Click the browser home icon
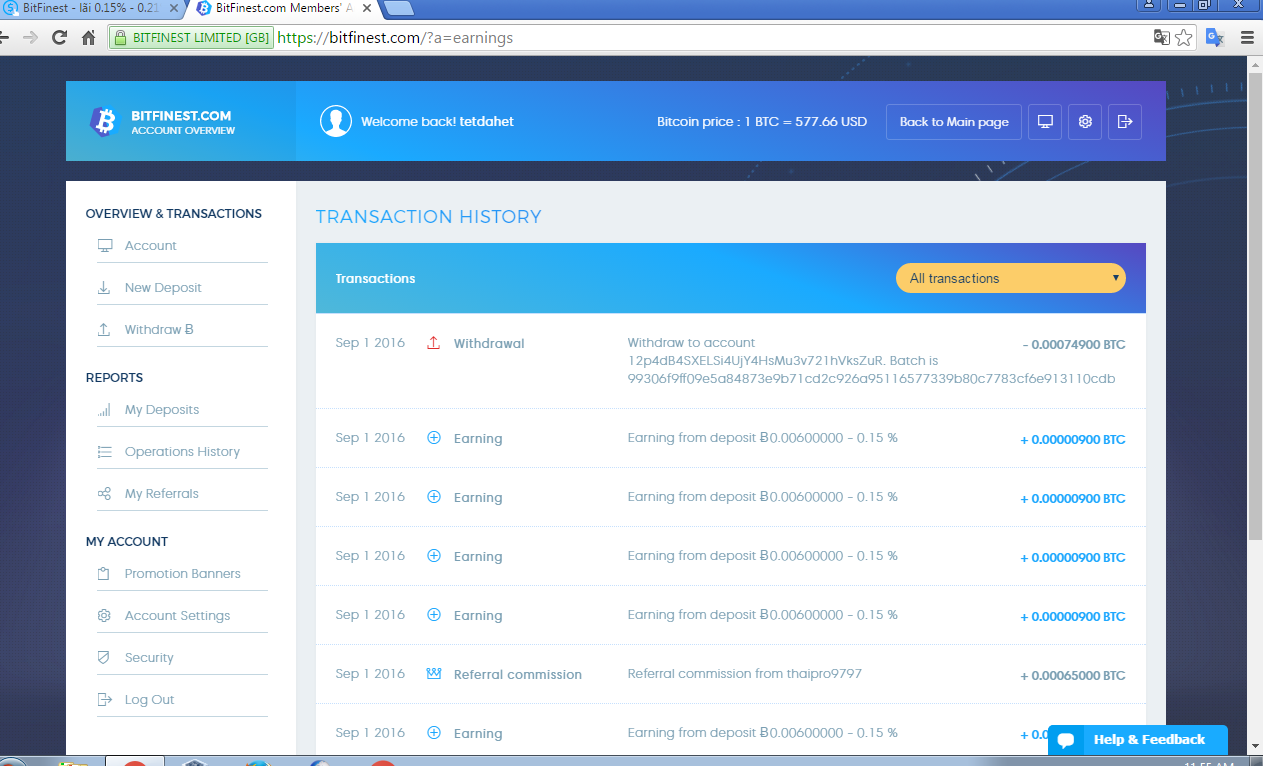The width and height of the screenshot is (1263, 766). click(x=88, y=38)
